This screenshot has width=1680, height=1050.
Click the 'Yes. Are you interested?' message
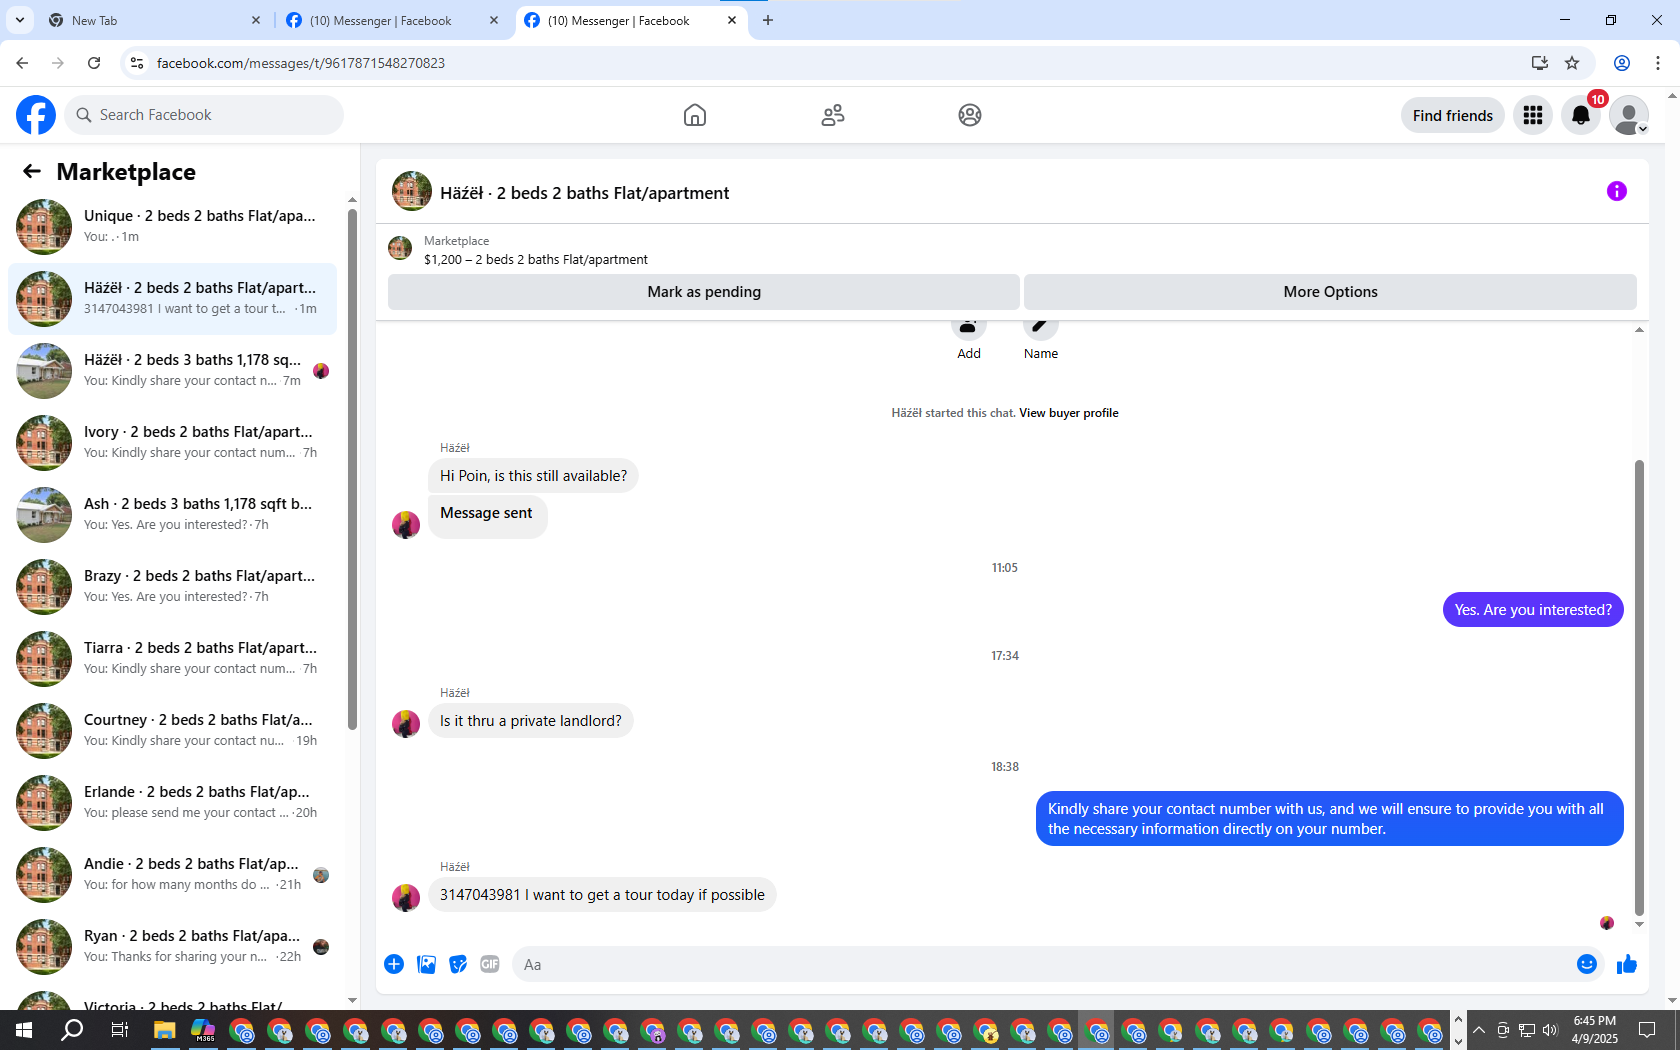pyautogui.click(x=1533, y=610)
